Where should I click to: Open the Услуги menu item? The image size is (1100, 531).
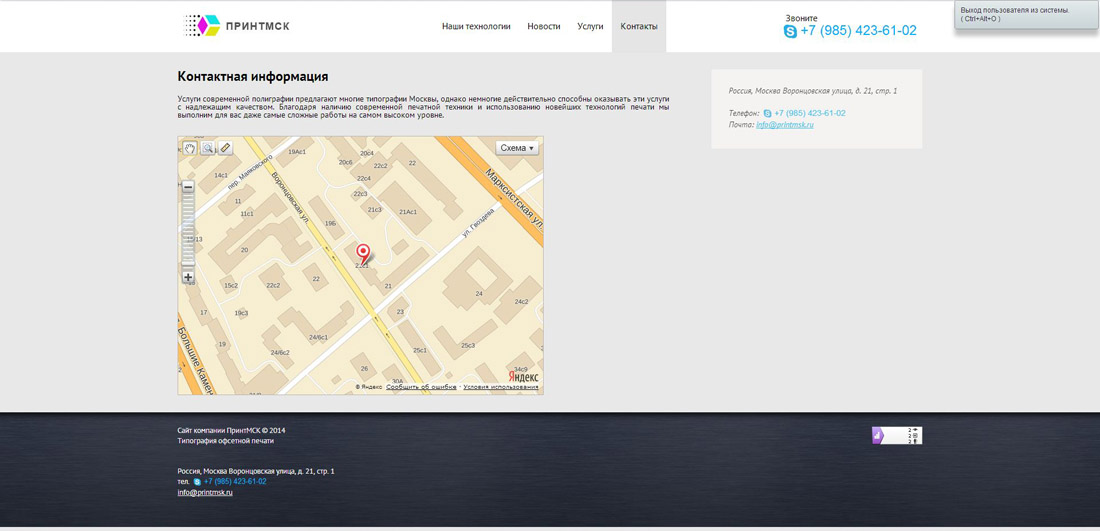(590, 27)
